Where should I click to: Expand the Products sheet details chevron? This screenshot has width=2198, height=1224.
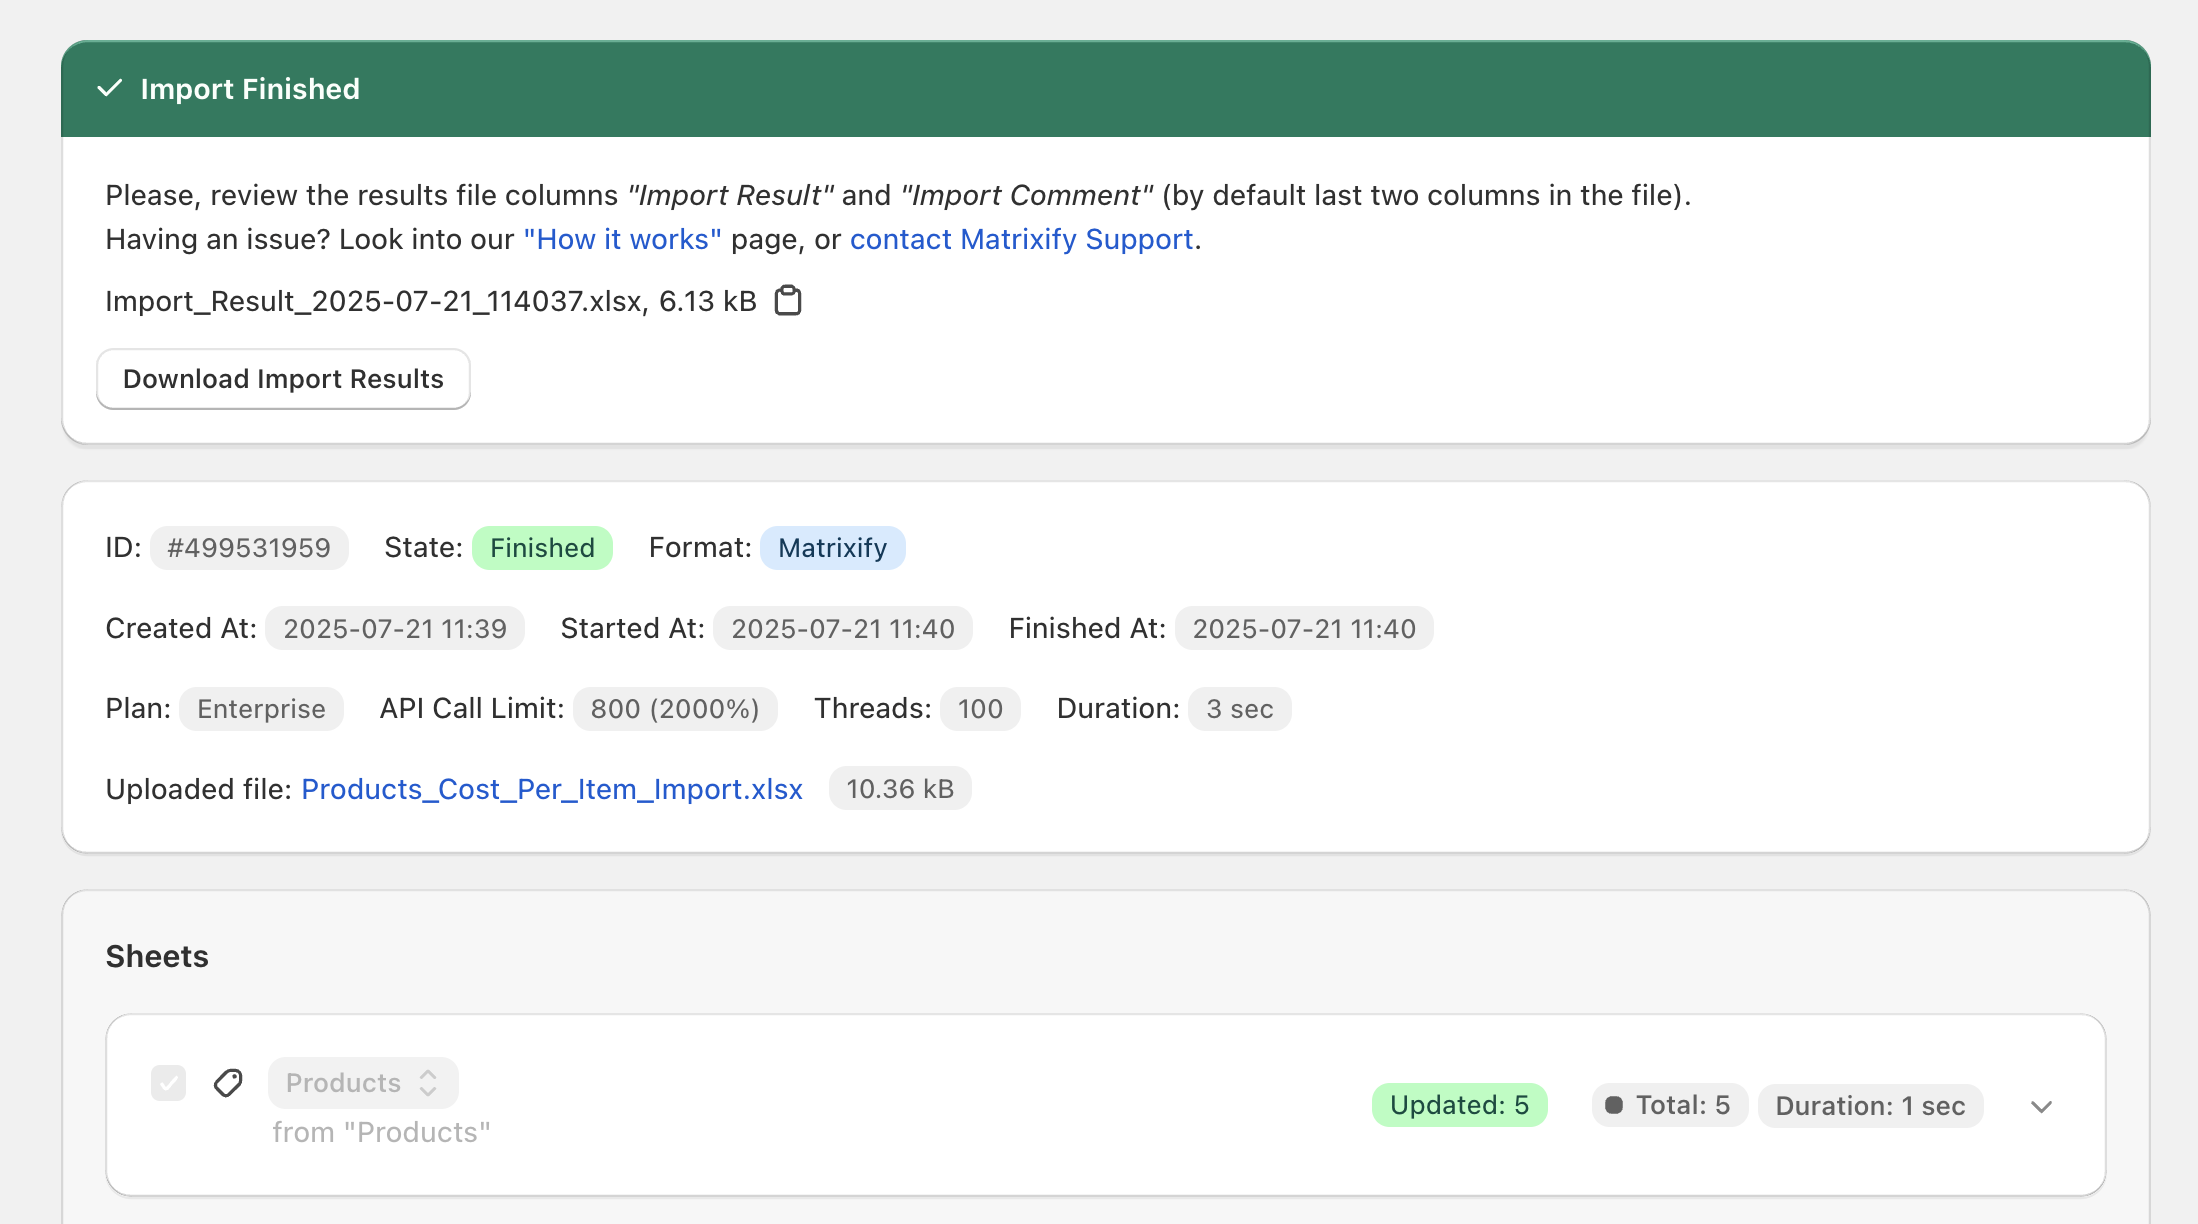click(x=2041, y=1106)
